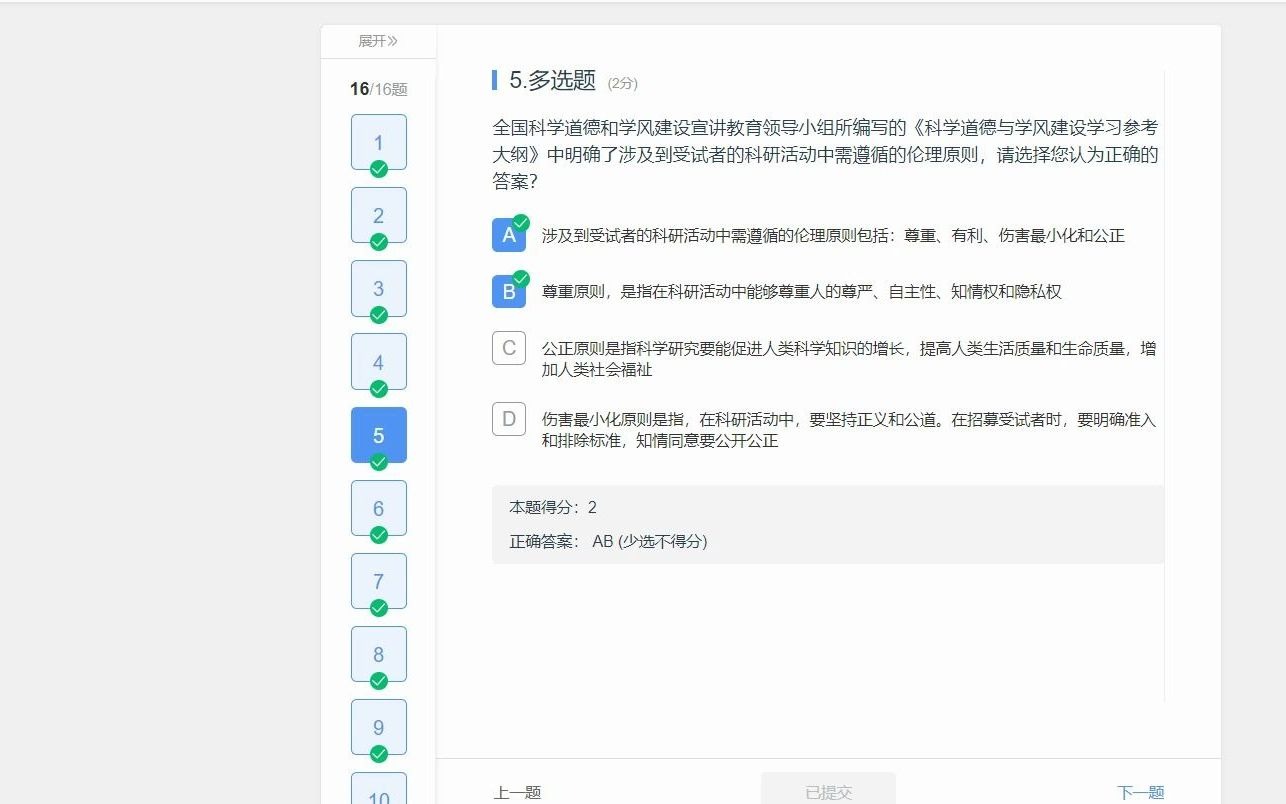Screen dimensions: 1286x804
Task: Click option B text beginning 尊重原则
Action: coord(802,292)
